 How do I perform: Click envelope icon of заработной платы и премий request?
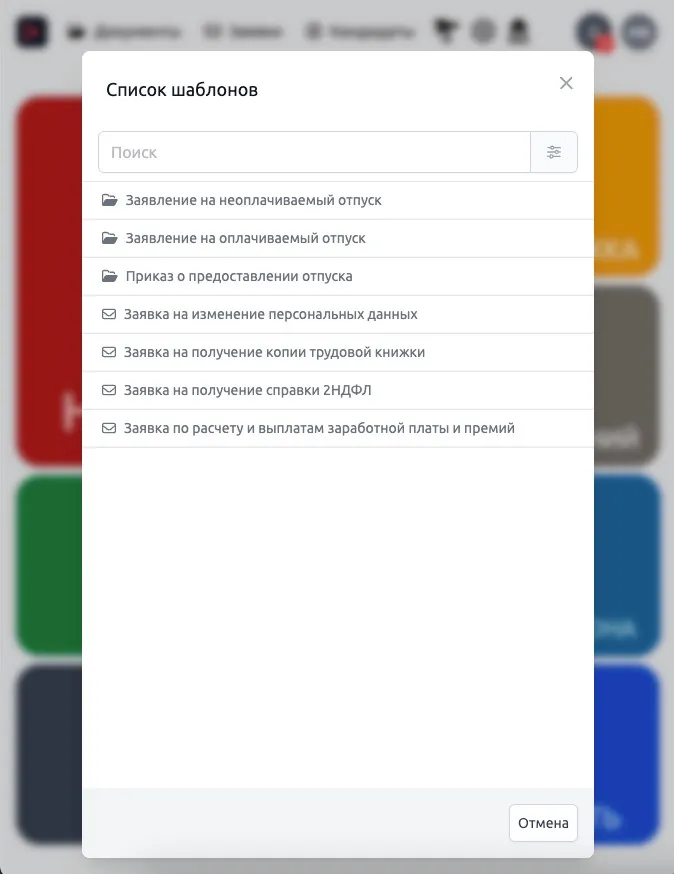(x=109, y=428)
